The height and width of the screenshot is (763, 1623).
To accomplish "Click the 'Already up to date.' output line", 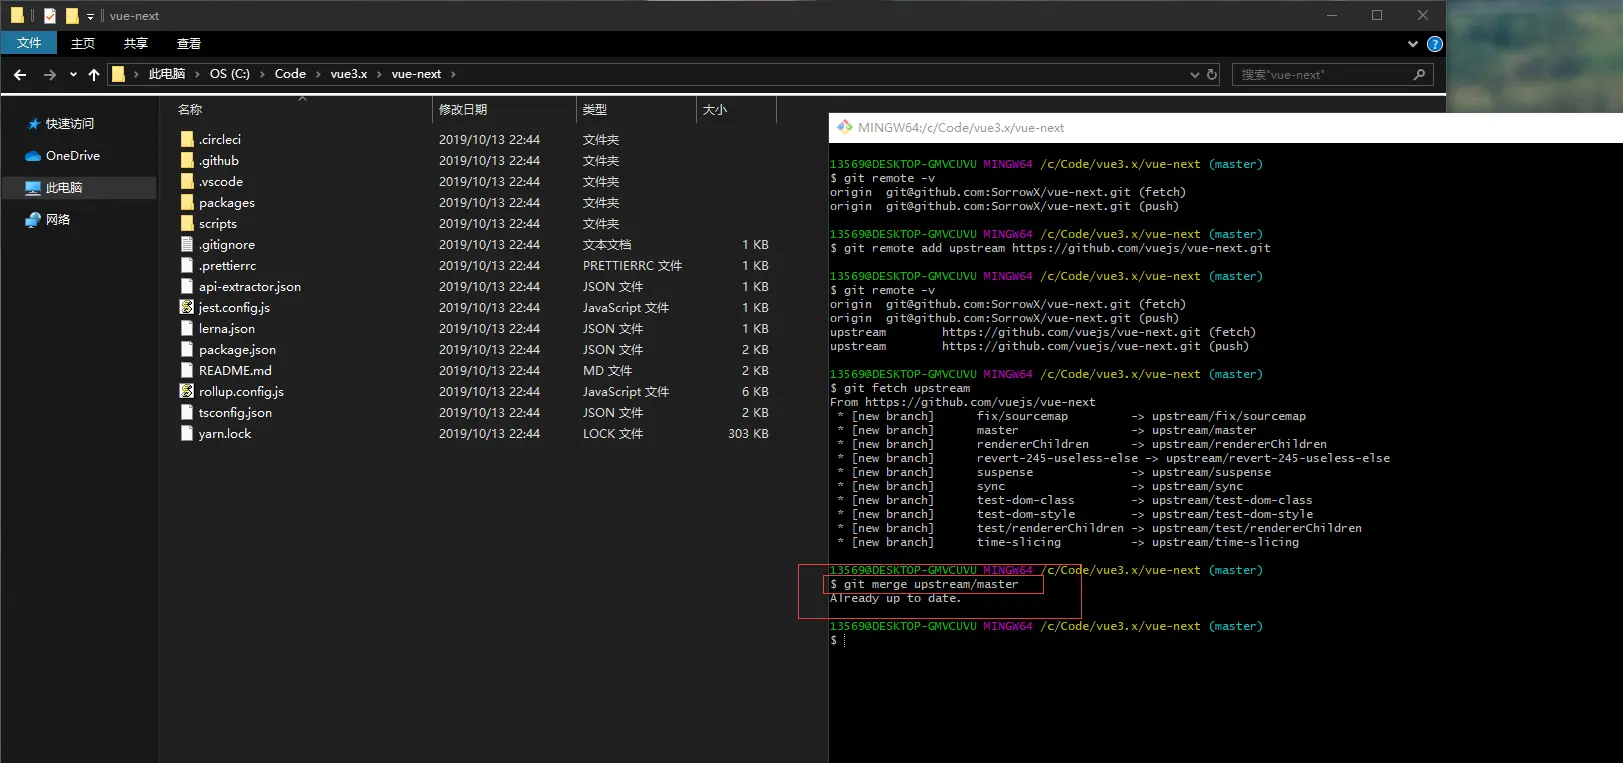I will [x=895, y=598].
